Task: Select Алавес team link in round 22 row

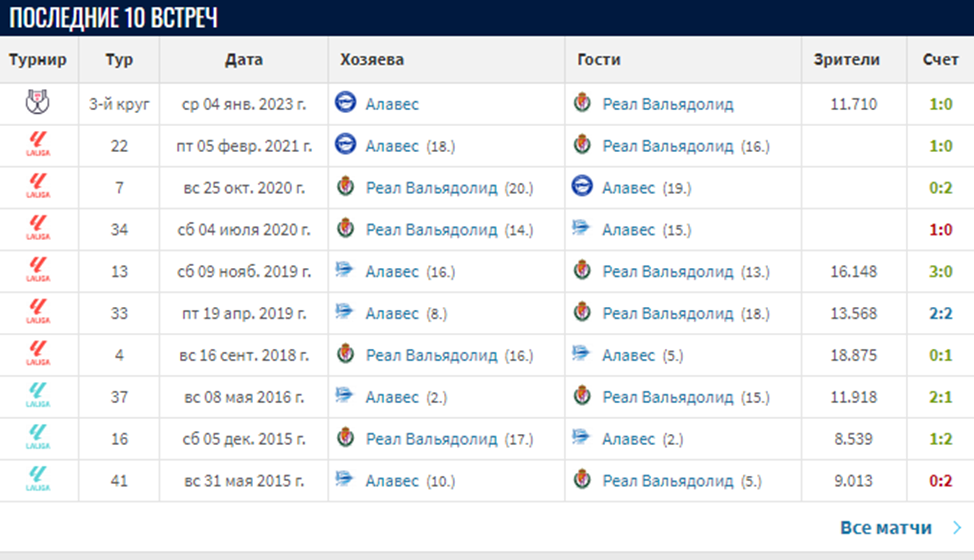Action: click(x=392, y=146)
